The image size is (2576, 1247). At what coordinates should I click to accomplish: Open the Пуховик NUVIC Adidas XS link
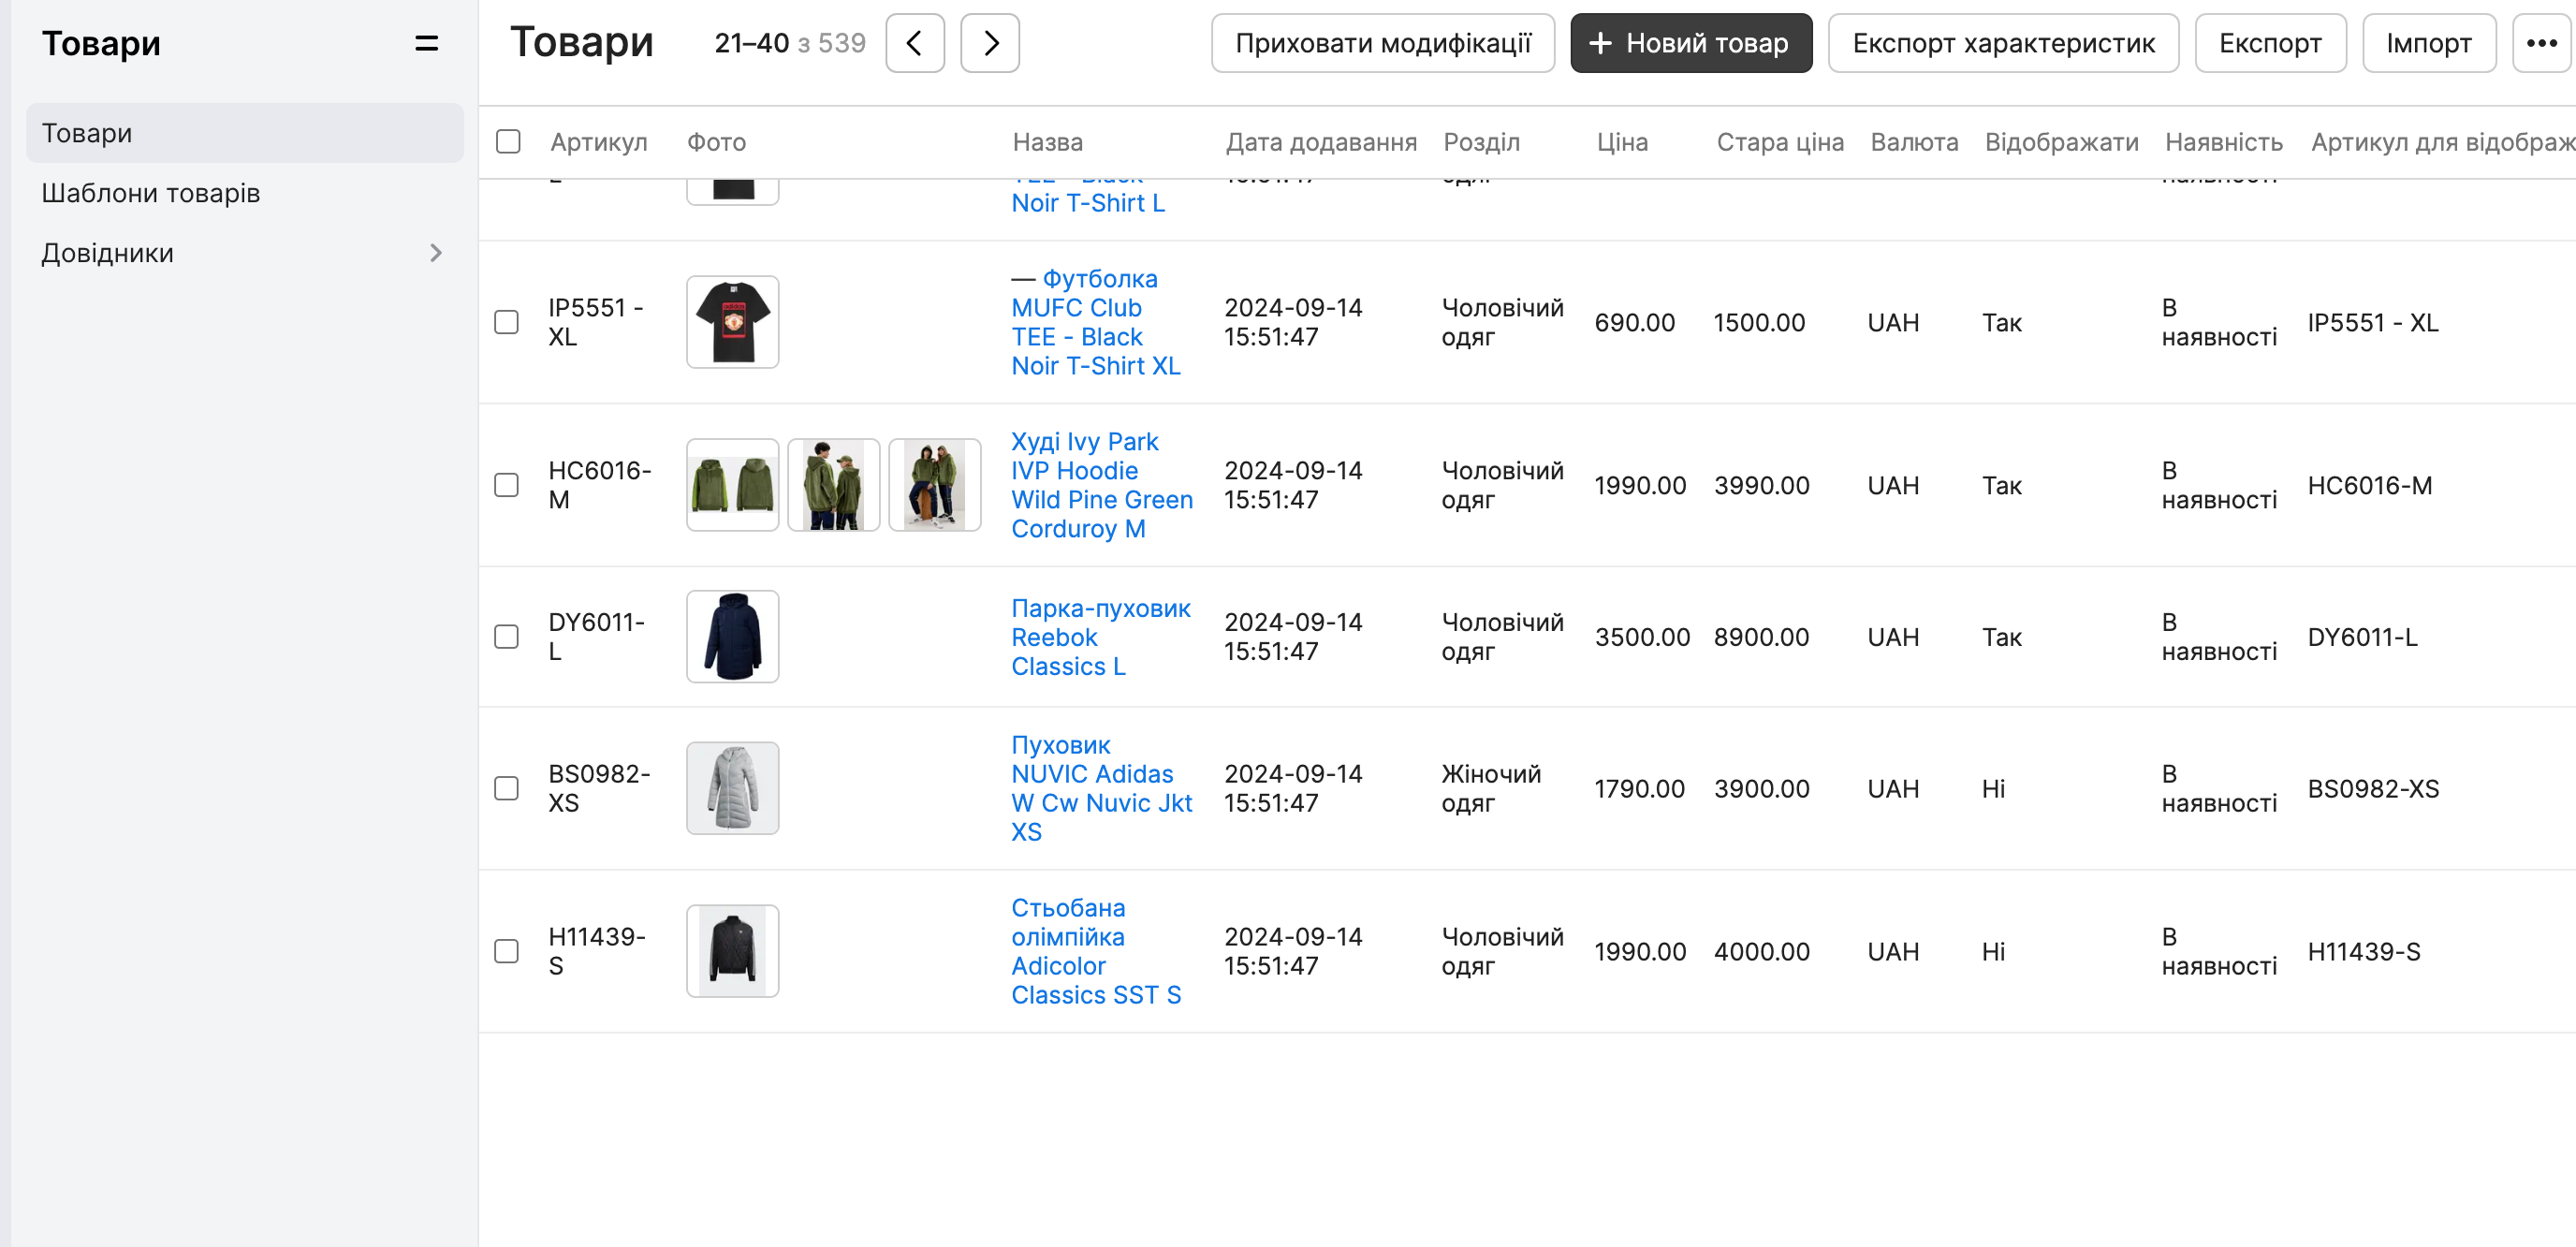(1101, 789)
